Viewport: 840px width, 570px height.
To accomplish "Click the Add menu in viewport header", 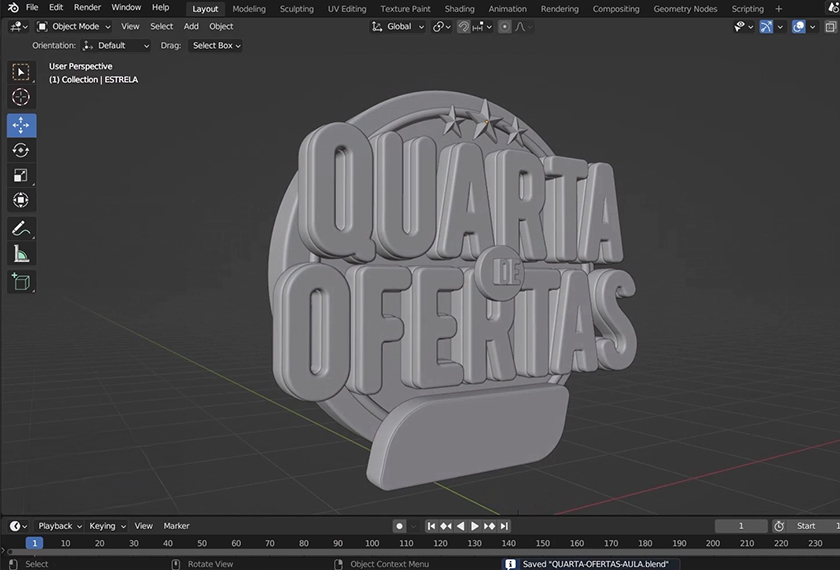I will 191,27.
